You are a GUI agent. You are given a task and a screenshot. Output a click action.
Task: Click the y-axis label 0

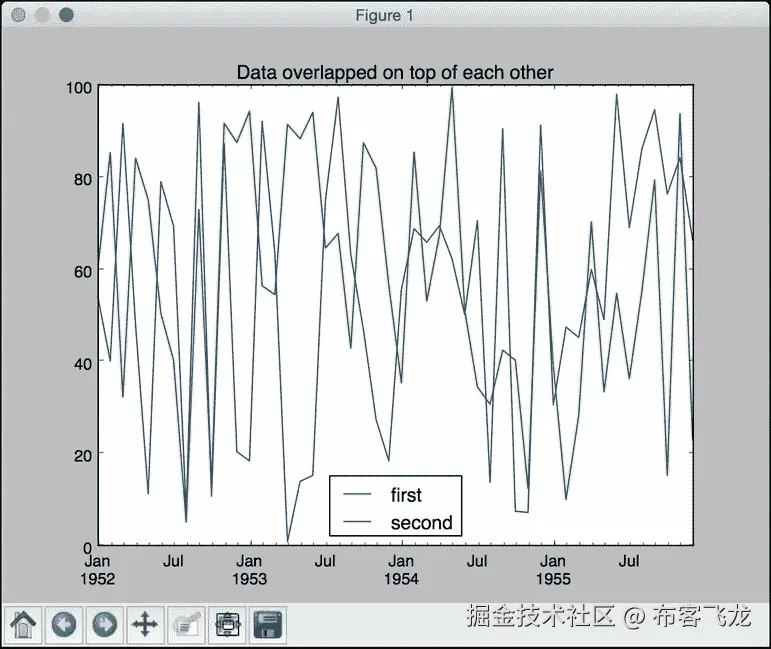point(88,547)
